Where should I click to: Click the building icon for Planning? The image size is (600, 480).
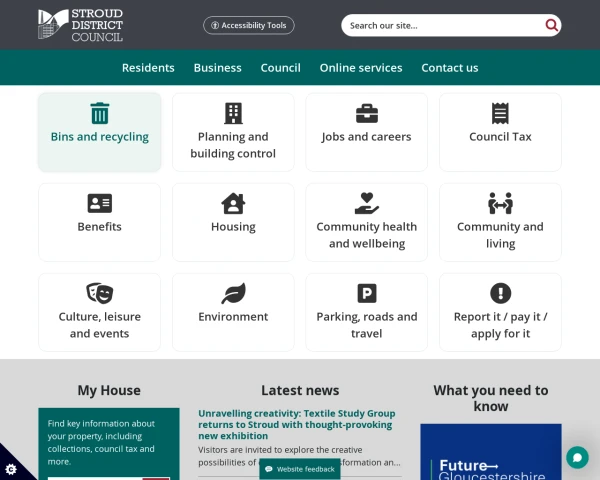[x=233, y=113]
